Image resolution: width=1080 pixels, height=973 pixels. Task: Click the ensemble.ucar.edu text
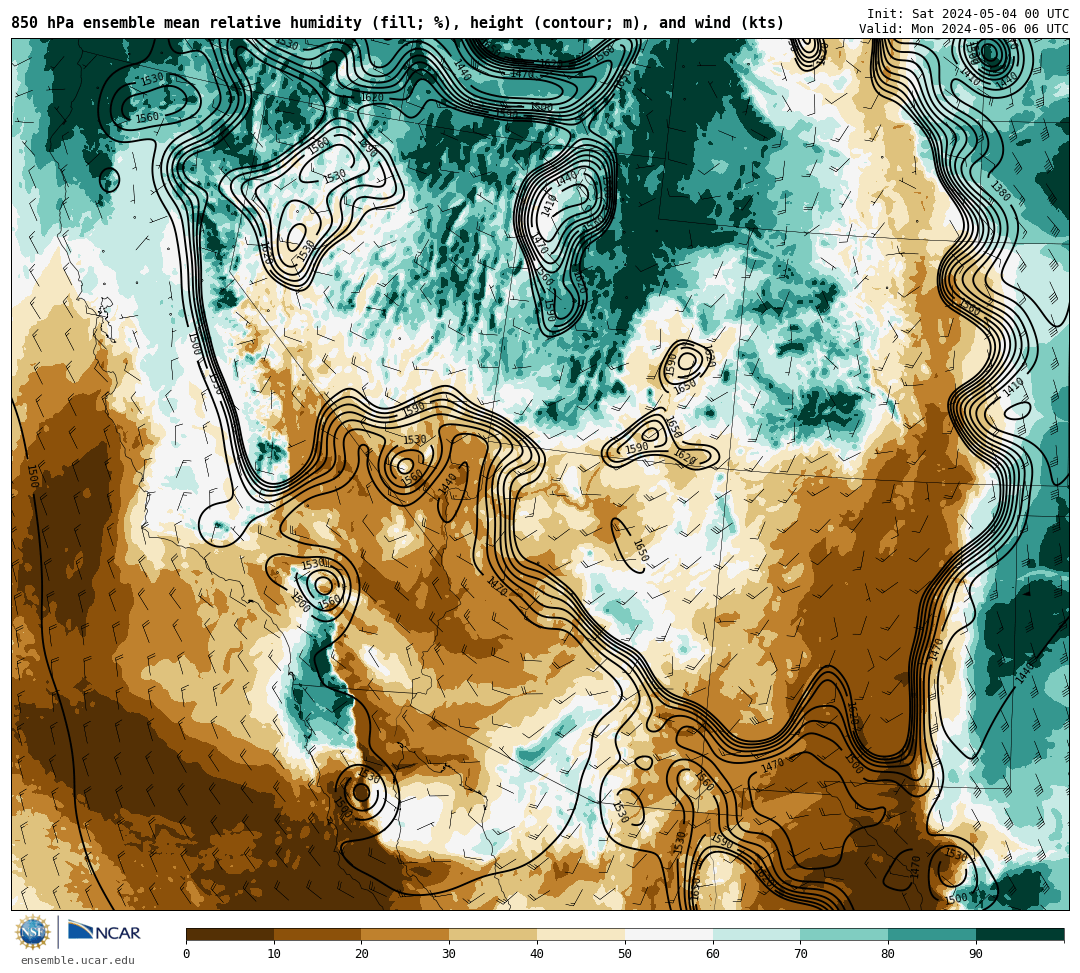pyautogui.click(x=78, y=960)
